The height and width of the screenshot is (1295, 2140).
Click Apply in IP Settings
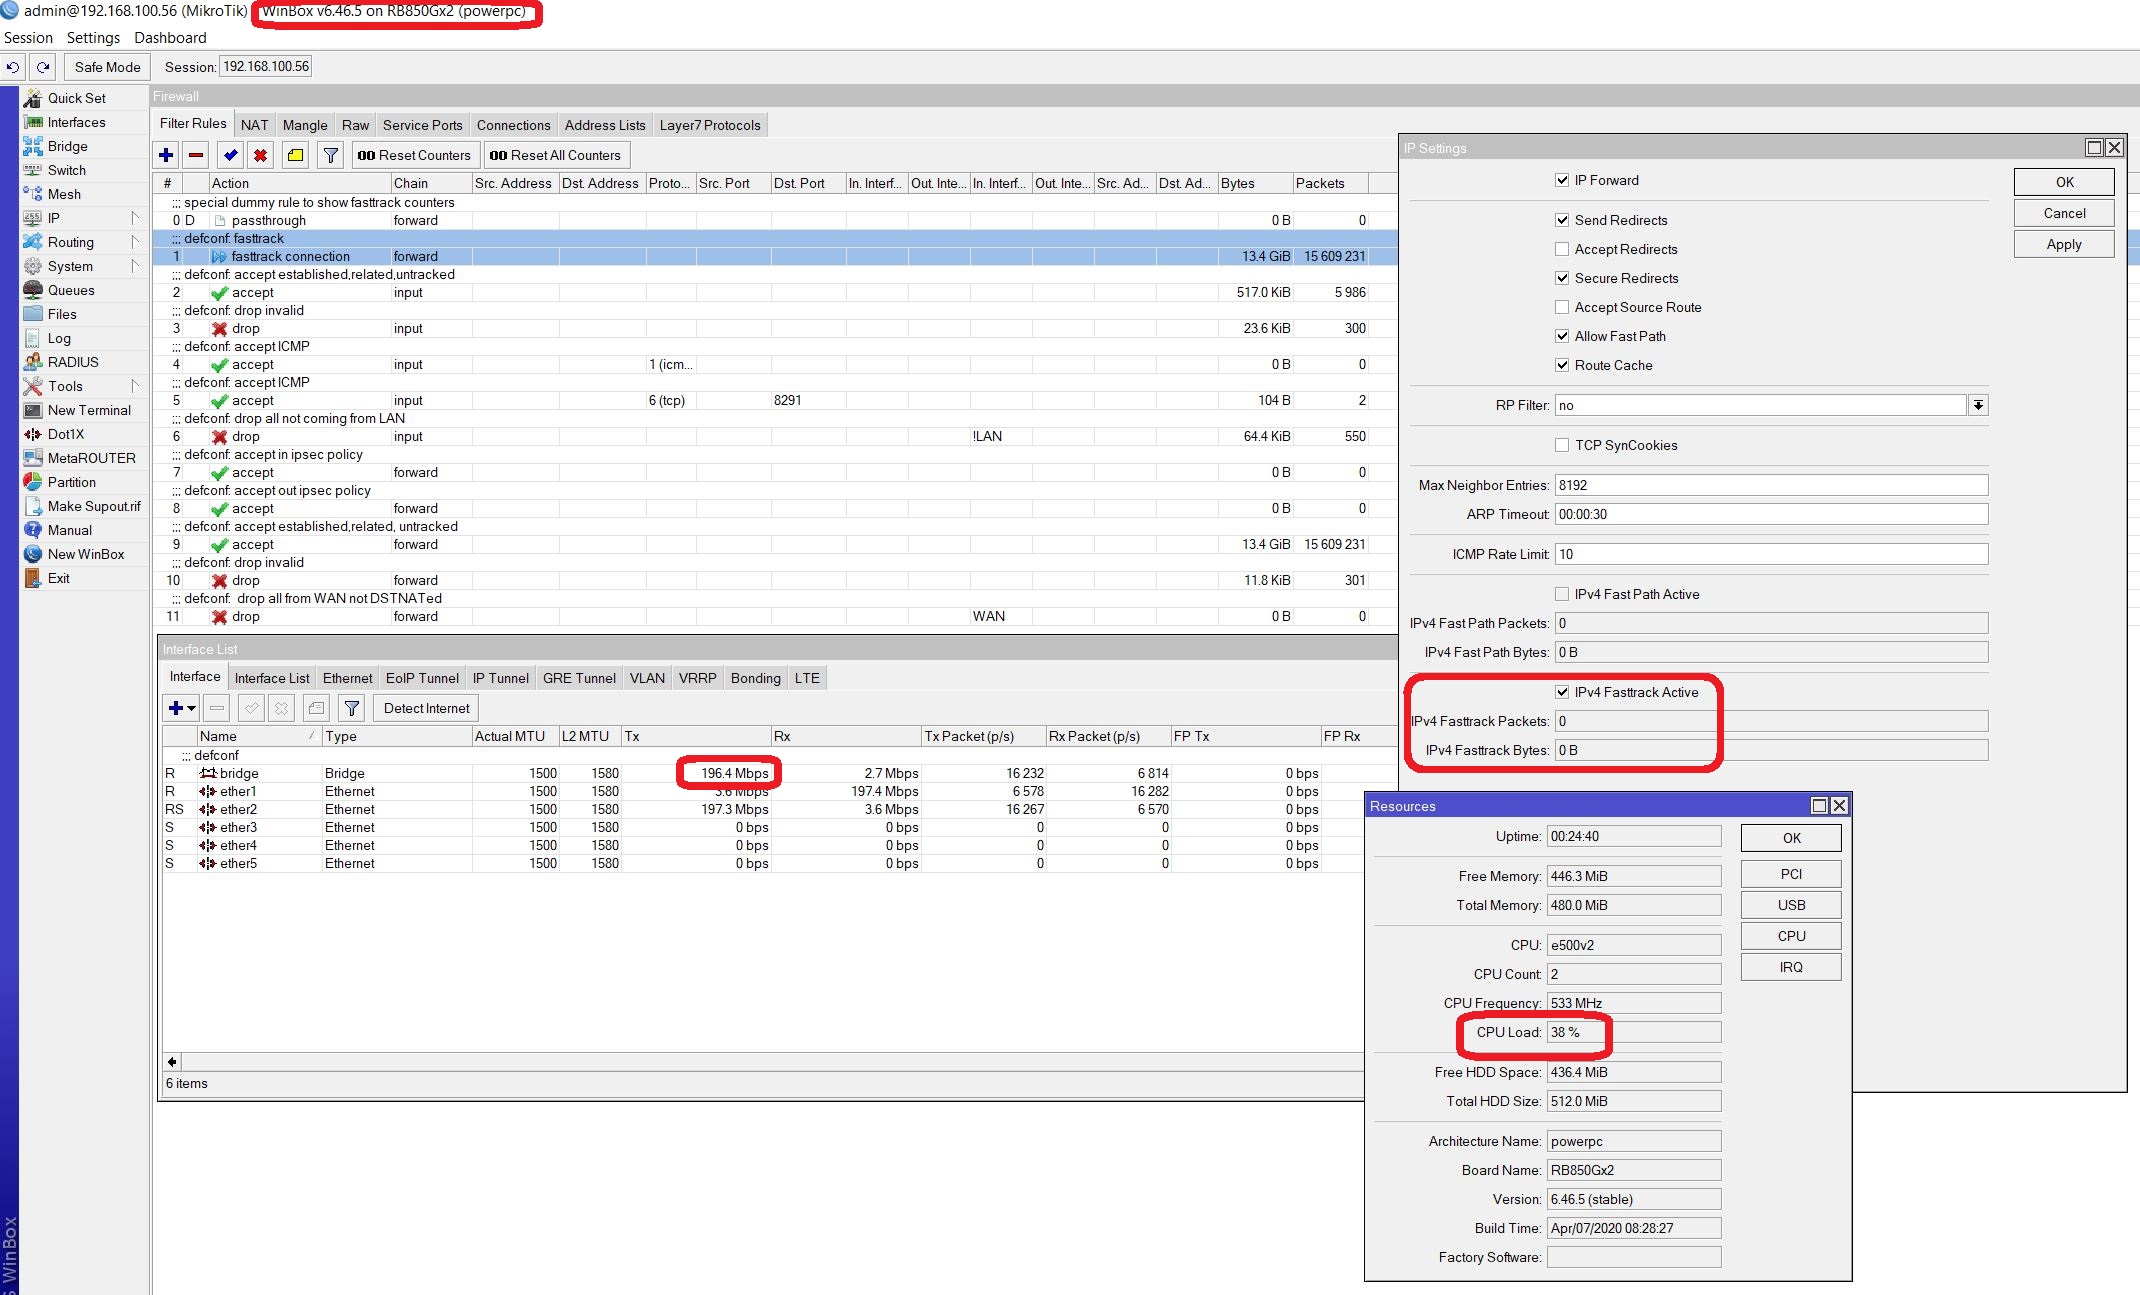(2064, 244)
